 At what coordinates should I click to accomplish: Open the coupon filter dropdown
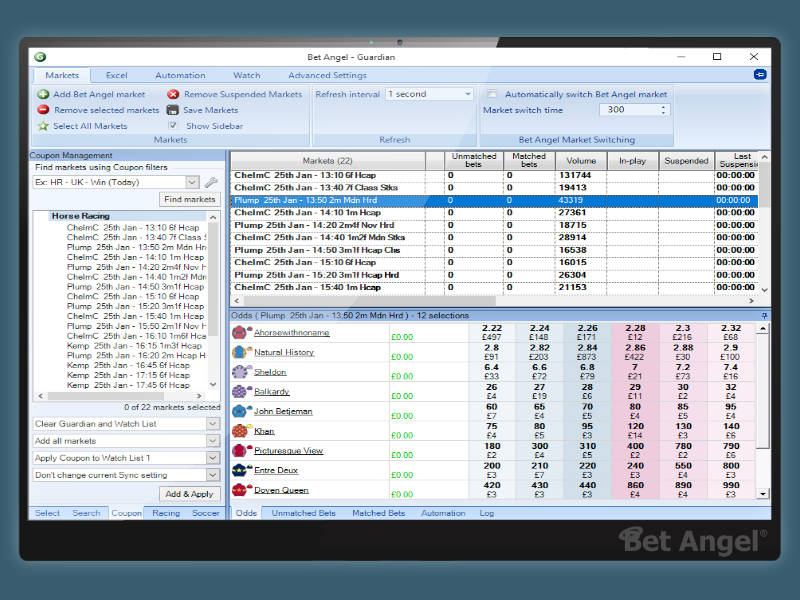point(192,182)
